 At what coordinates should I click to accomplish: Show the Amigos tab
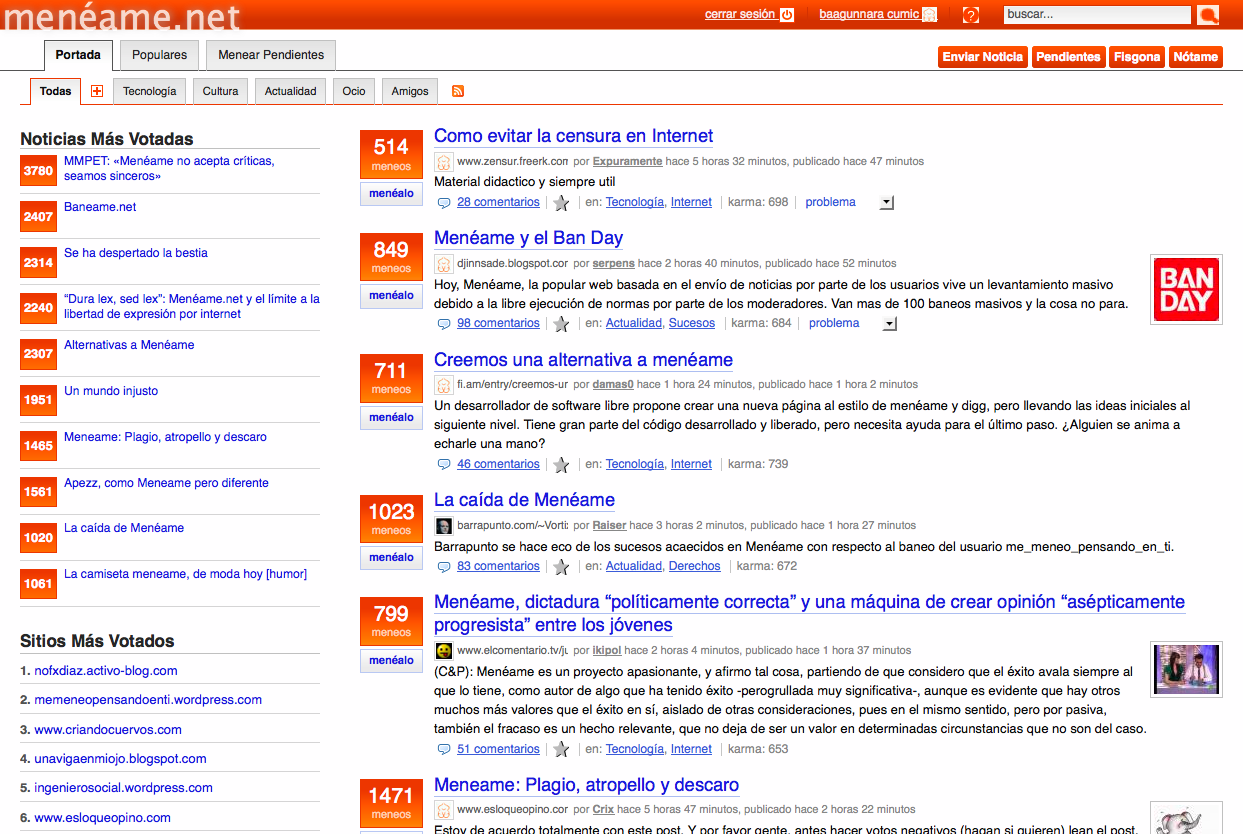[410, 91]
